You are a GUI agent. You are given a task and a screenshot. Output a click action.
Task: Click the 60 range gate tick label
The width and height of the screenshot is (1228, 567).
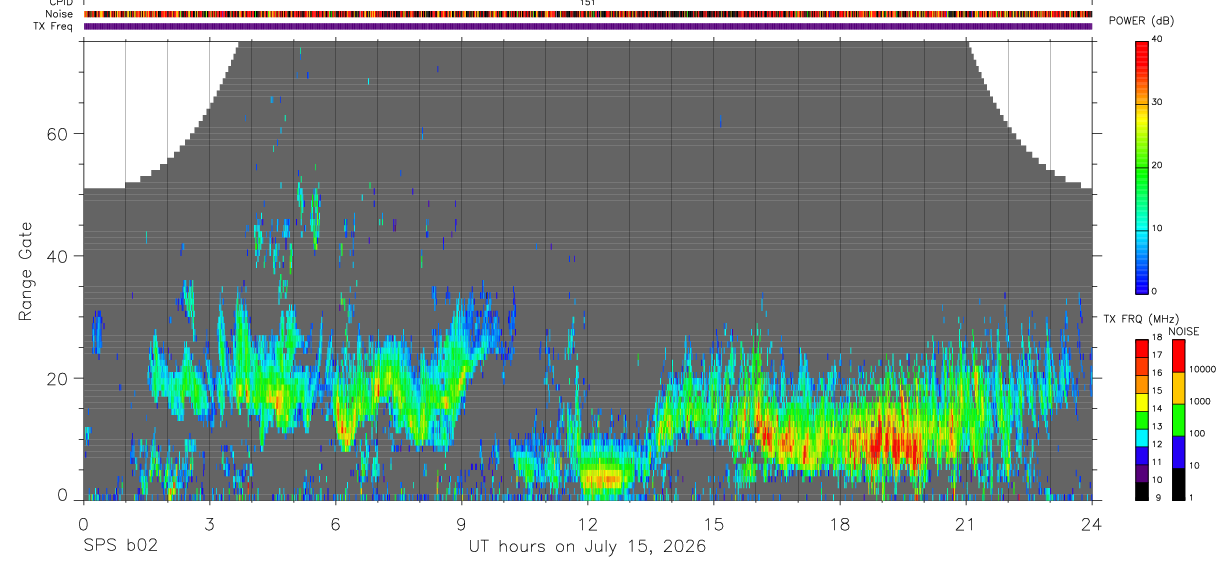62,134
